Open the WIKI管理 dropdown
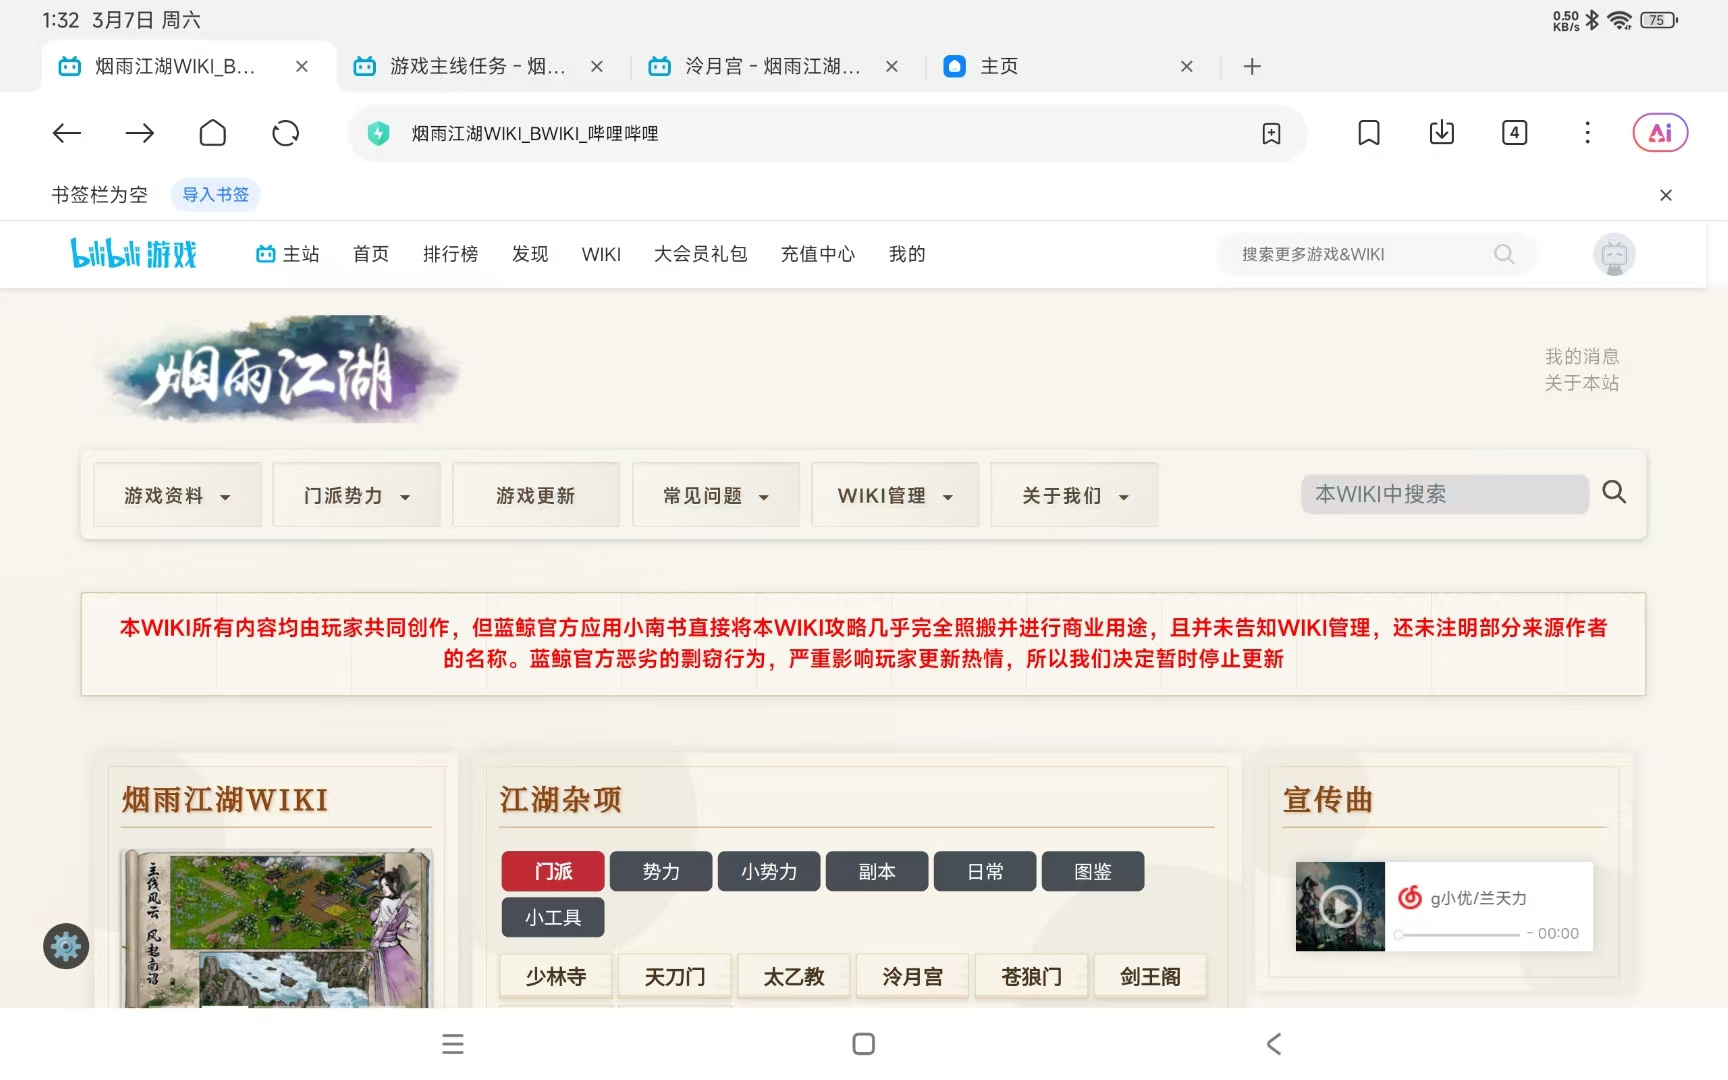 [x=895, y=495]
